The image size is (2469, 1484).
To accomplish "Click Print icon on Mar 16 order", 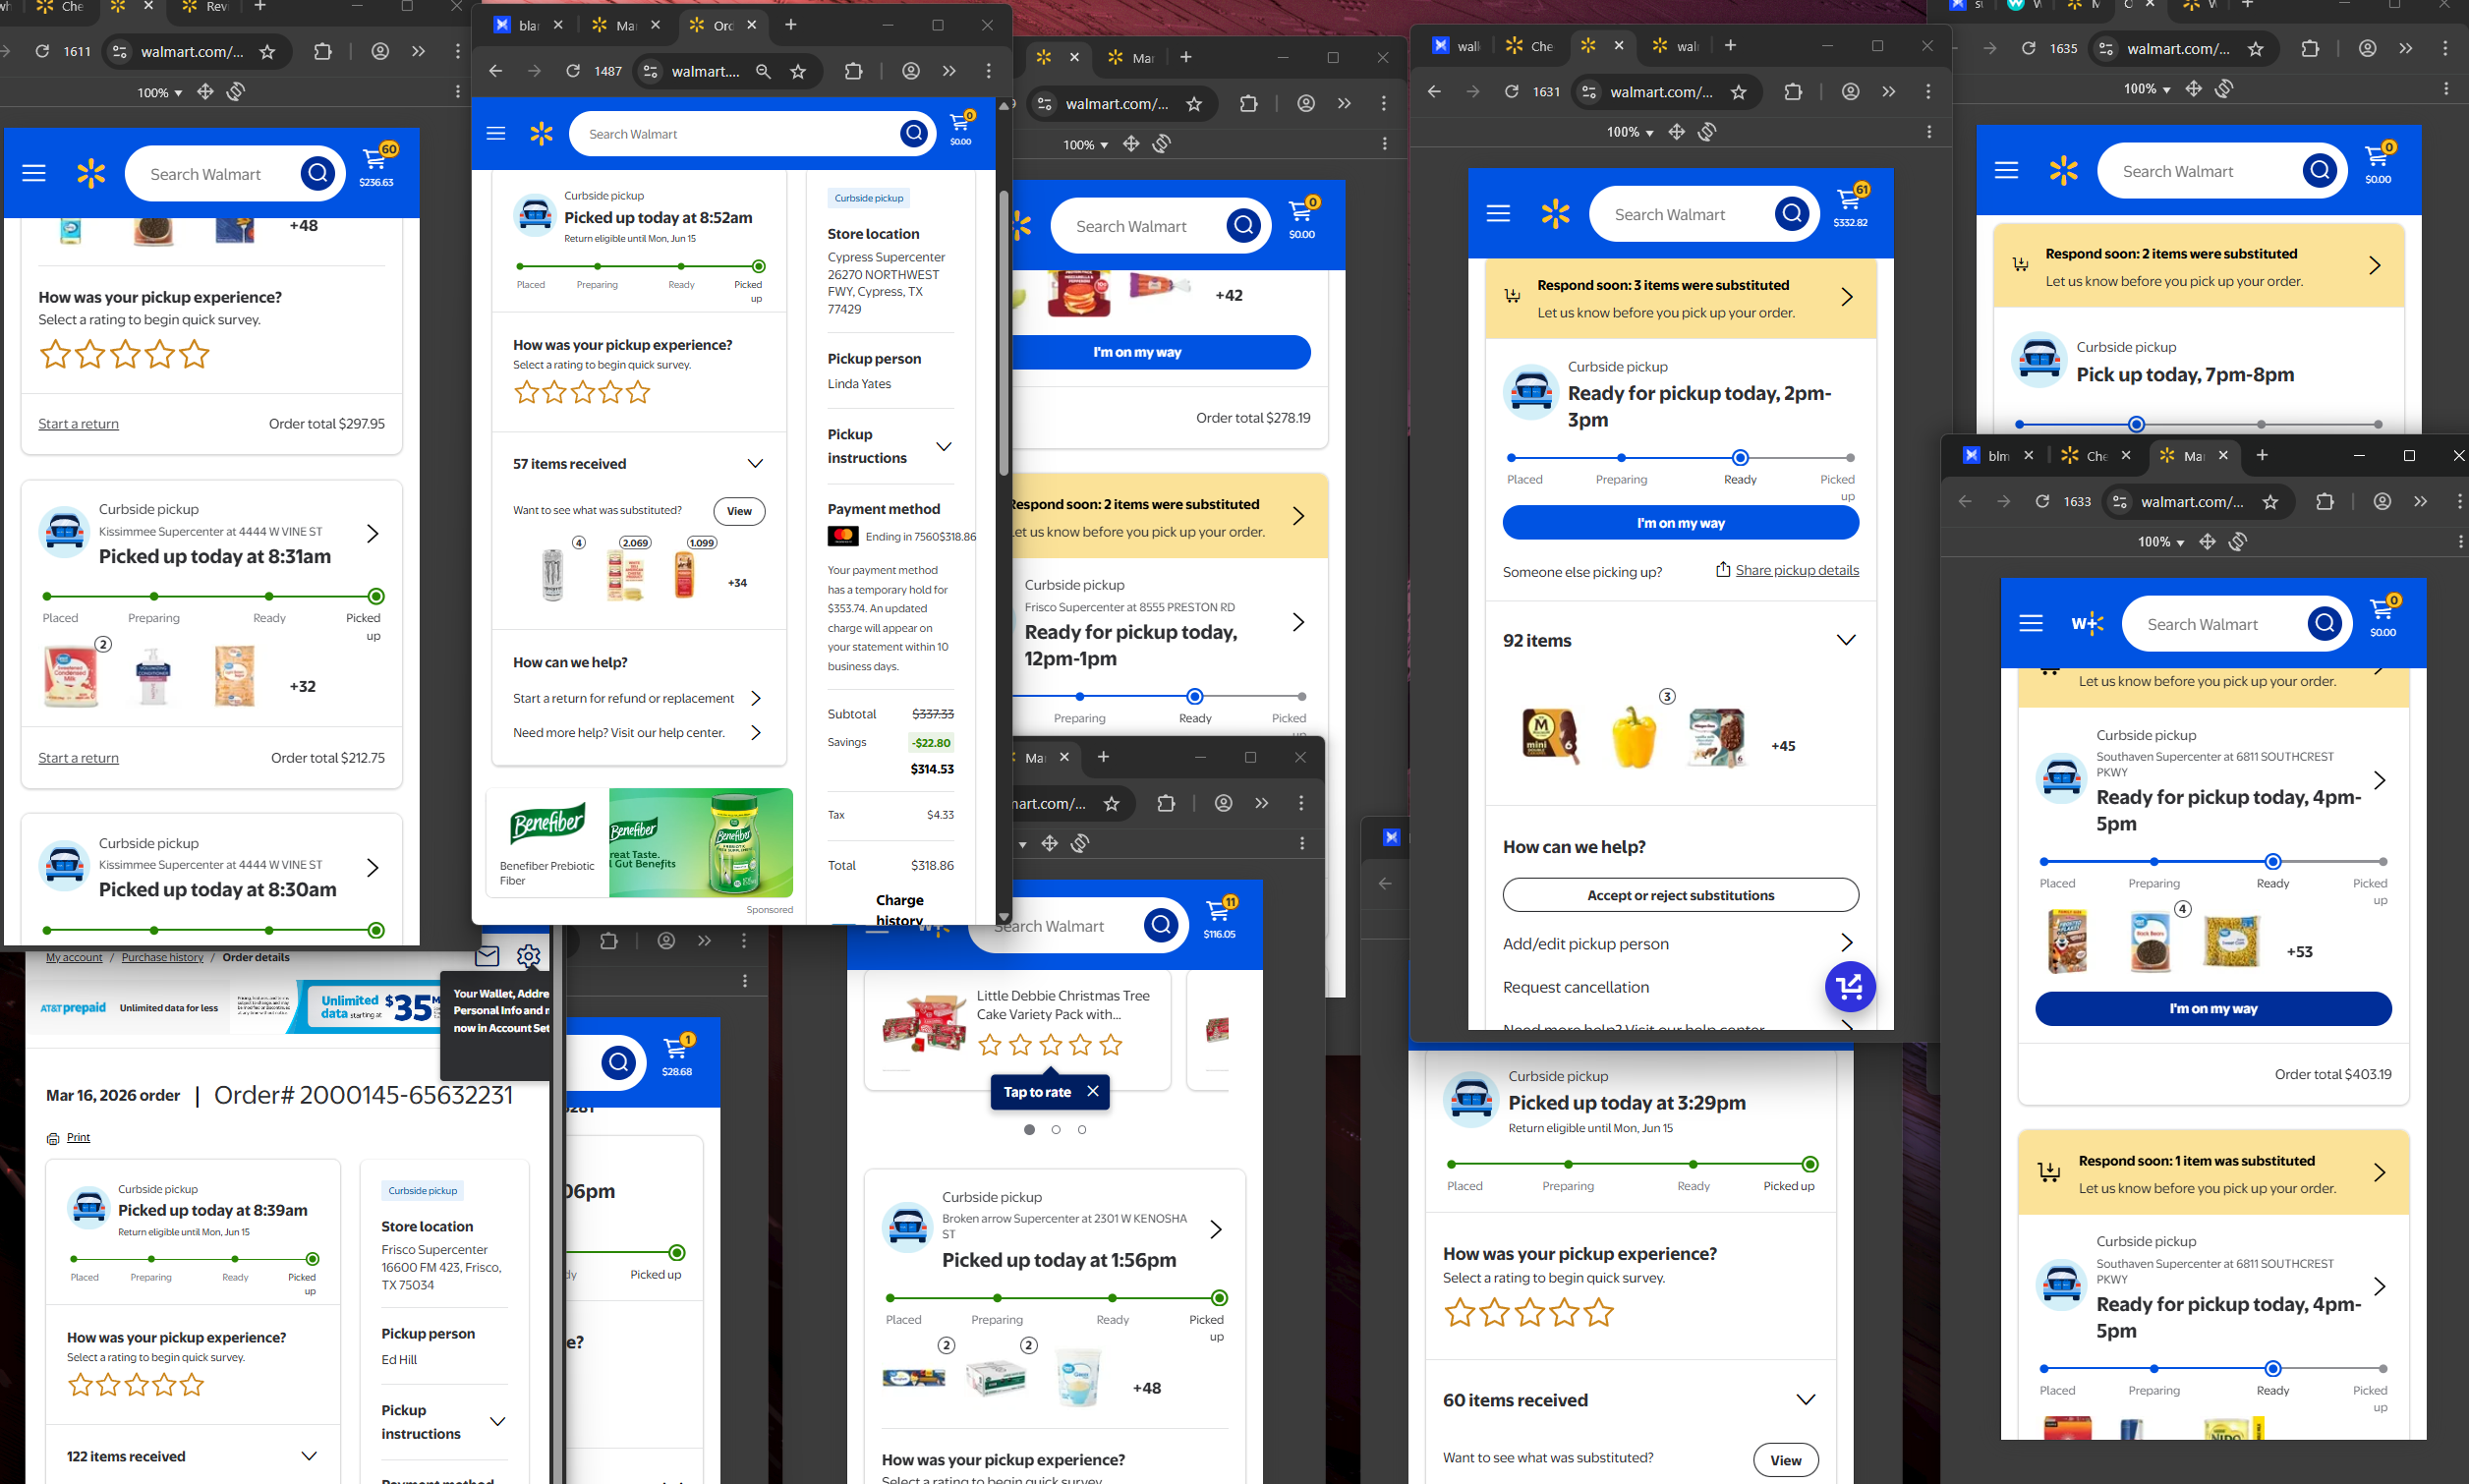I will 53,1138.
